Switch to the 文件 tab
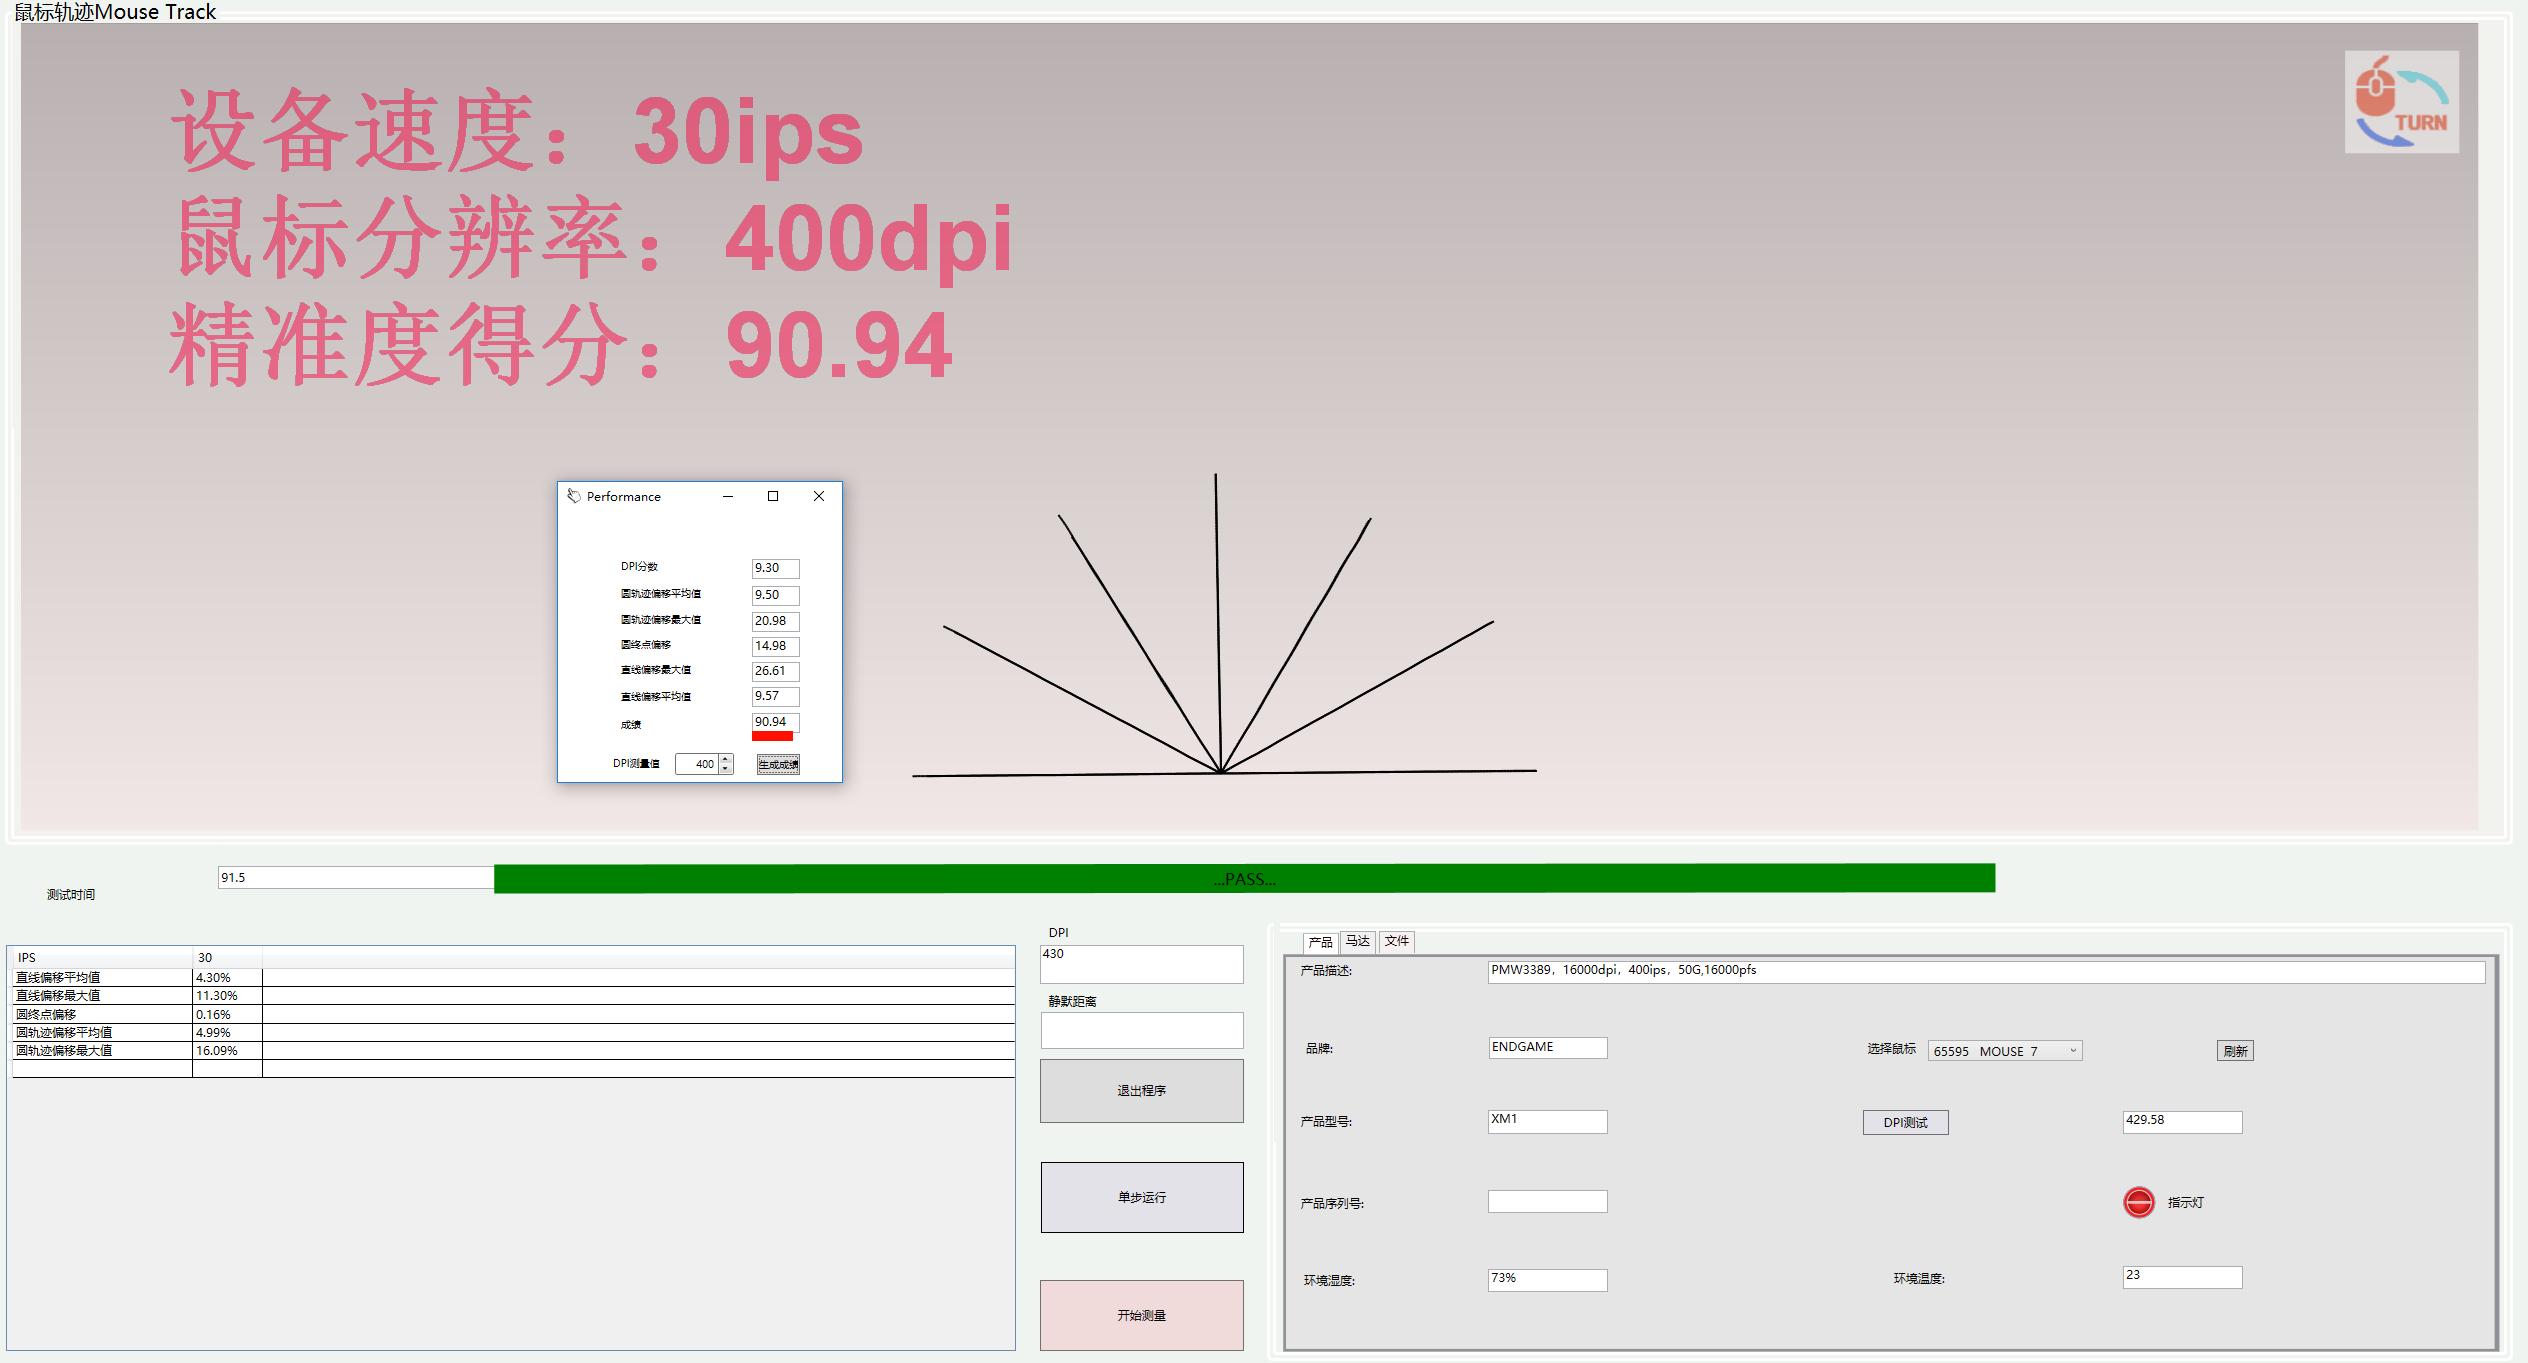The width and height of the screenshot is (2528, 1363). pos(1396,941)
